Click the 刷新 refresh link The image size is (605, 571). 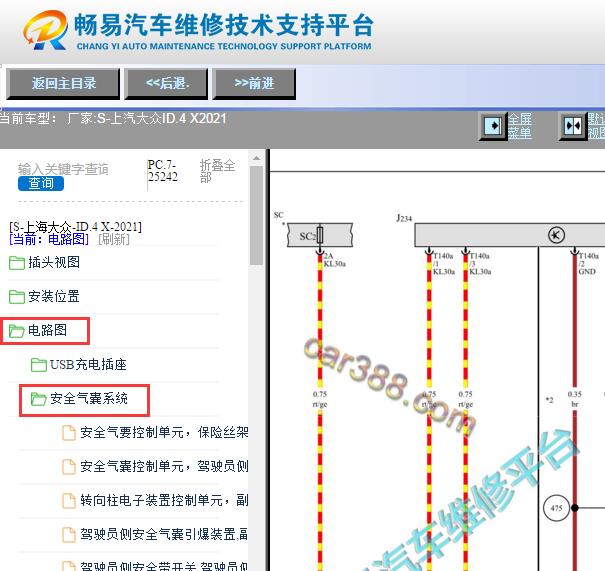pos(114,239)
